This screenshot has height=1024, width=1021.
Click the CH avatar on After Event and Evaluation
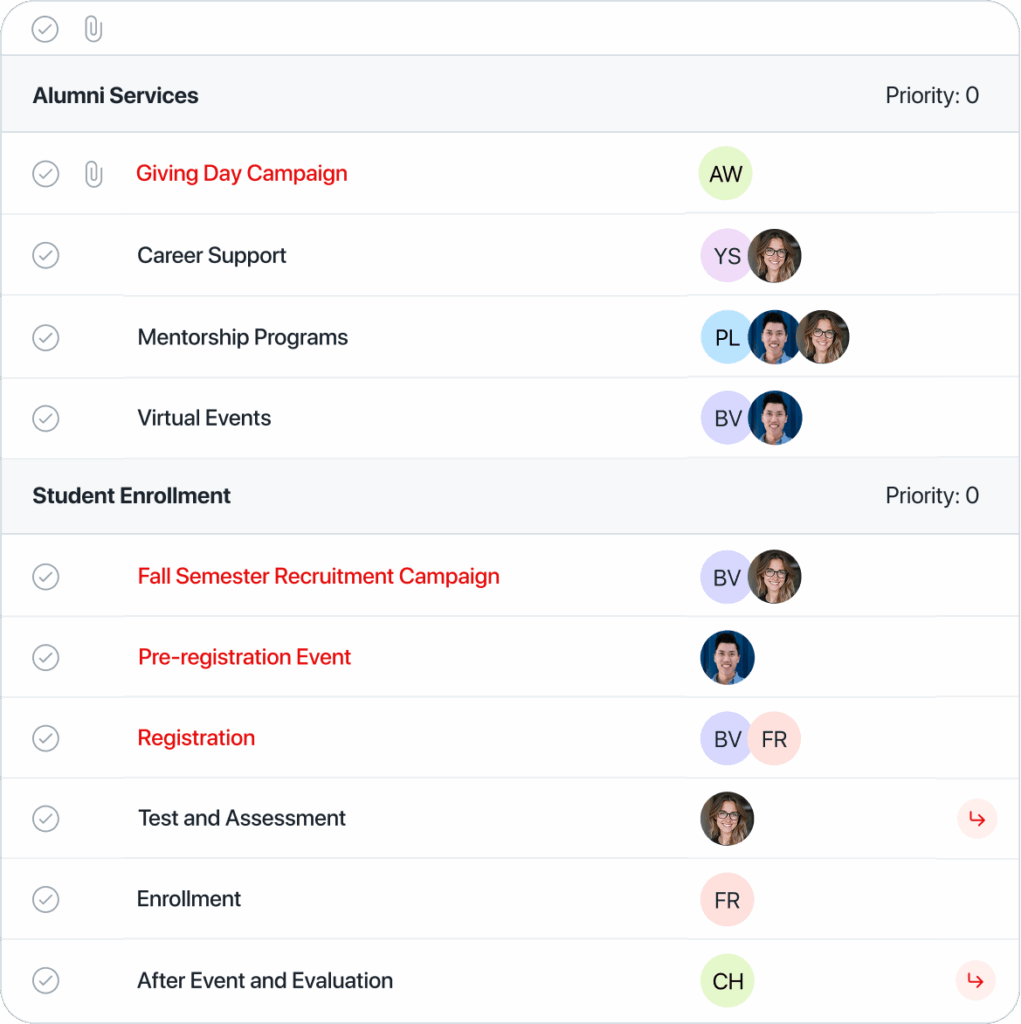[727, 981]
